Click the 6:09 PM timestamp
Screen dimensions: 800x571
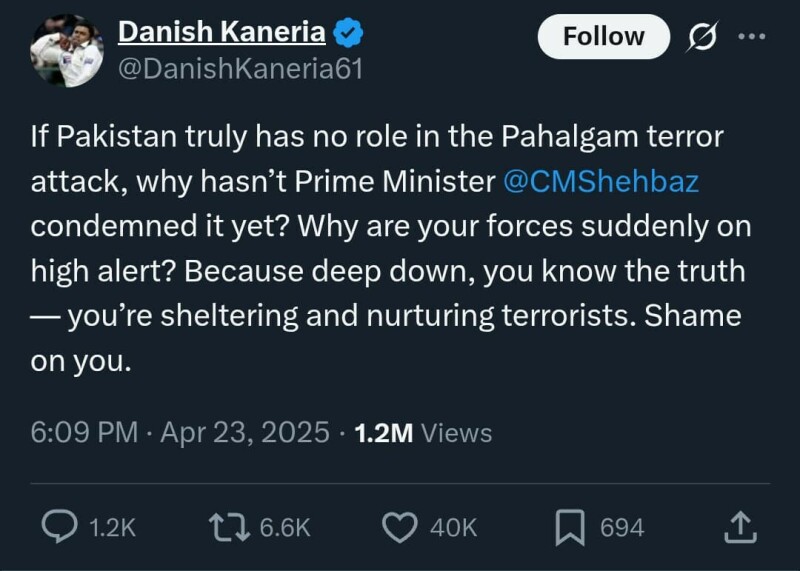pyautogui.click(x=84, y=432)
